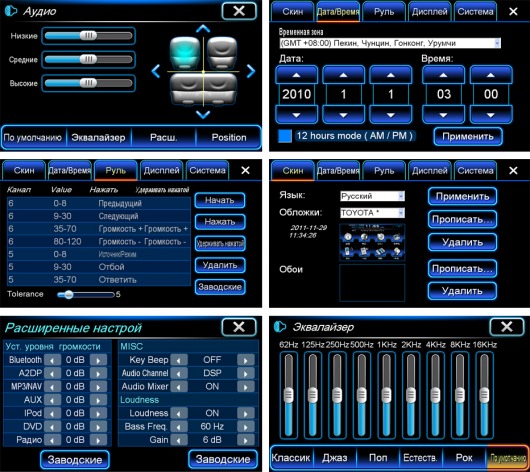The image size is (530, 472).
Task: Switch to the Дисплей tab in Руль panel
Action: coord(162,170)
